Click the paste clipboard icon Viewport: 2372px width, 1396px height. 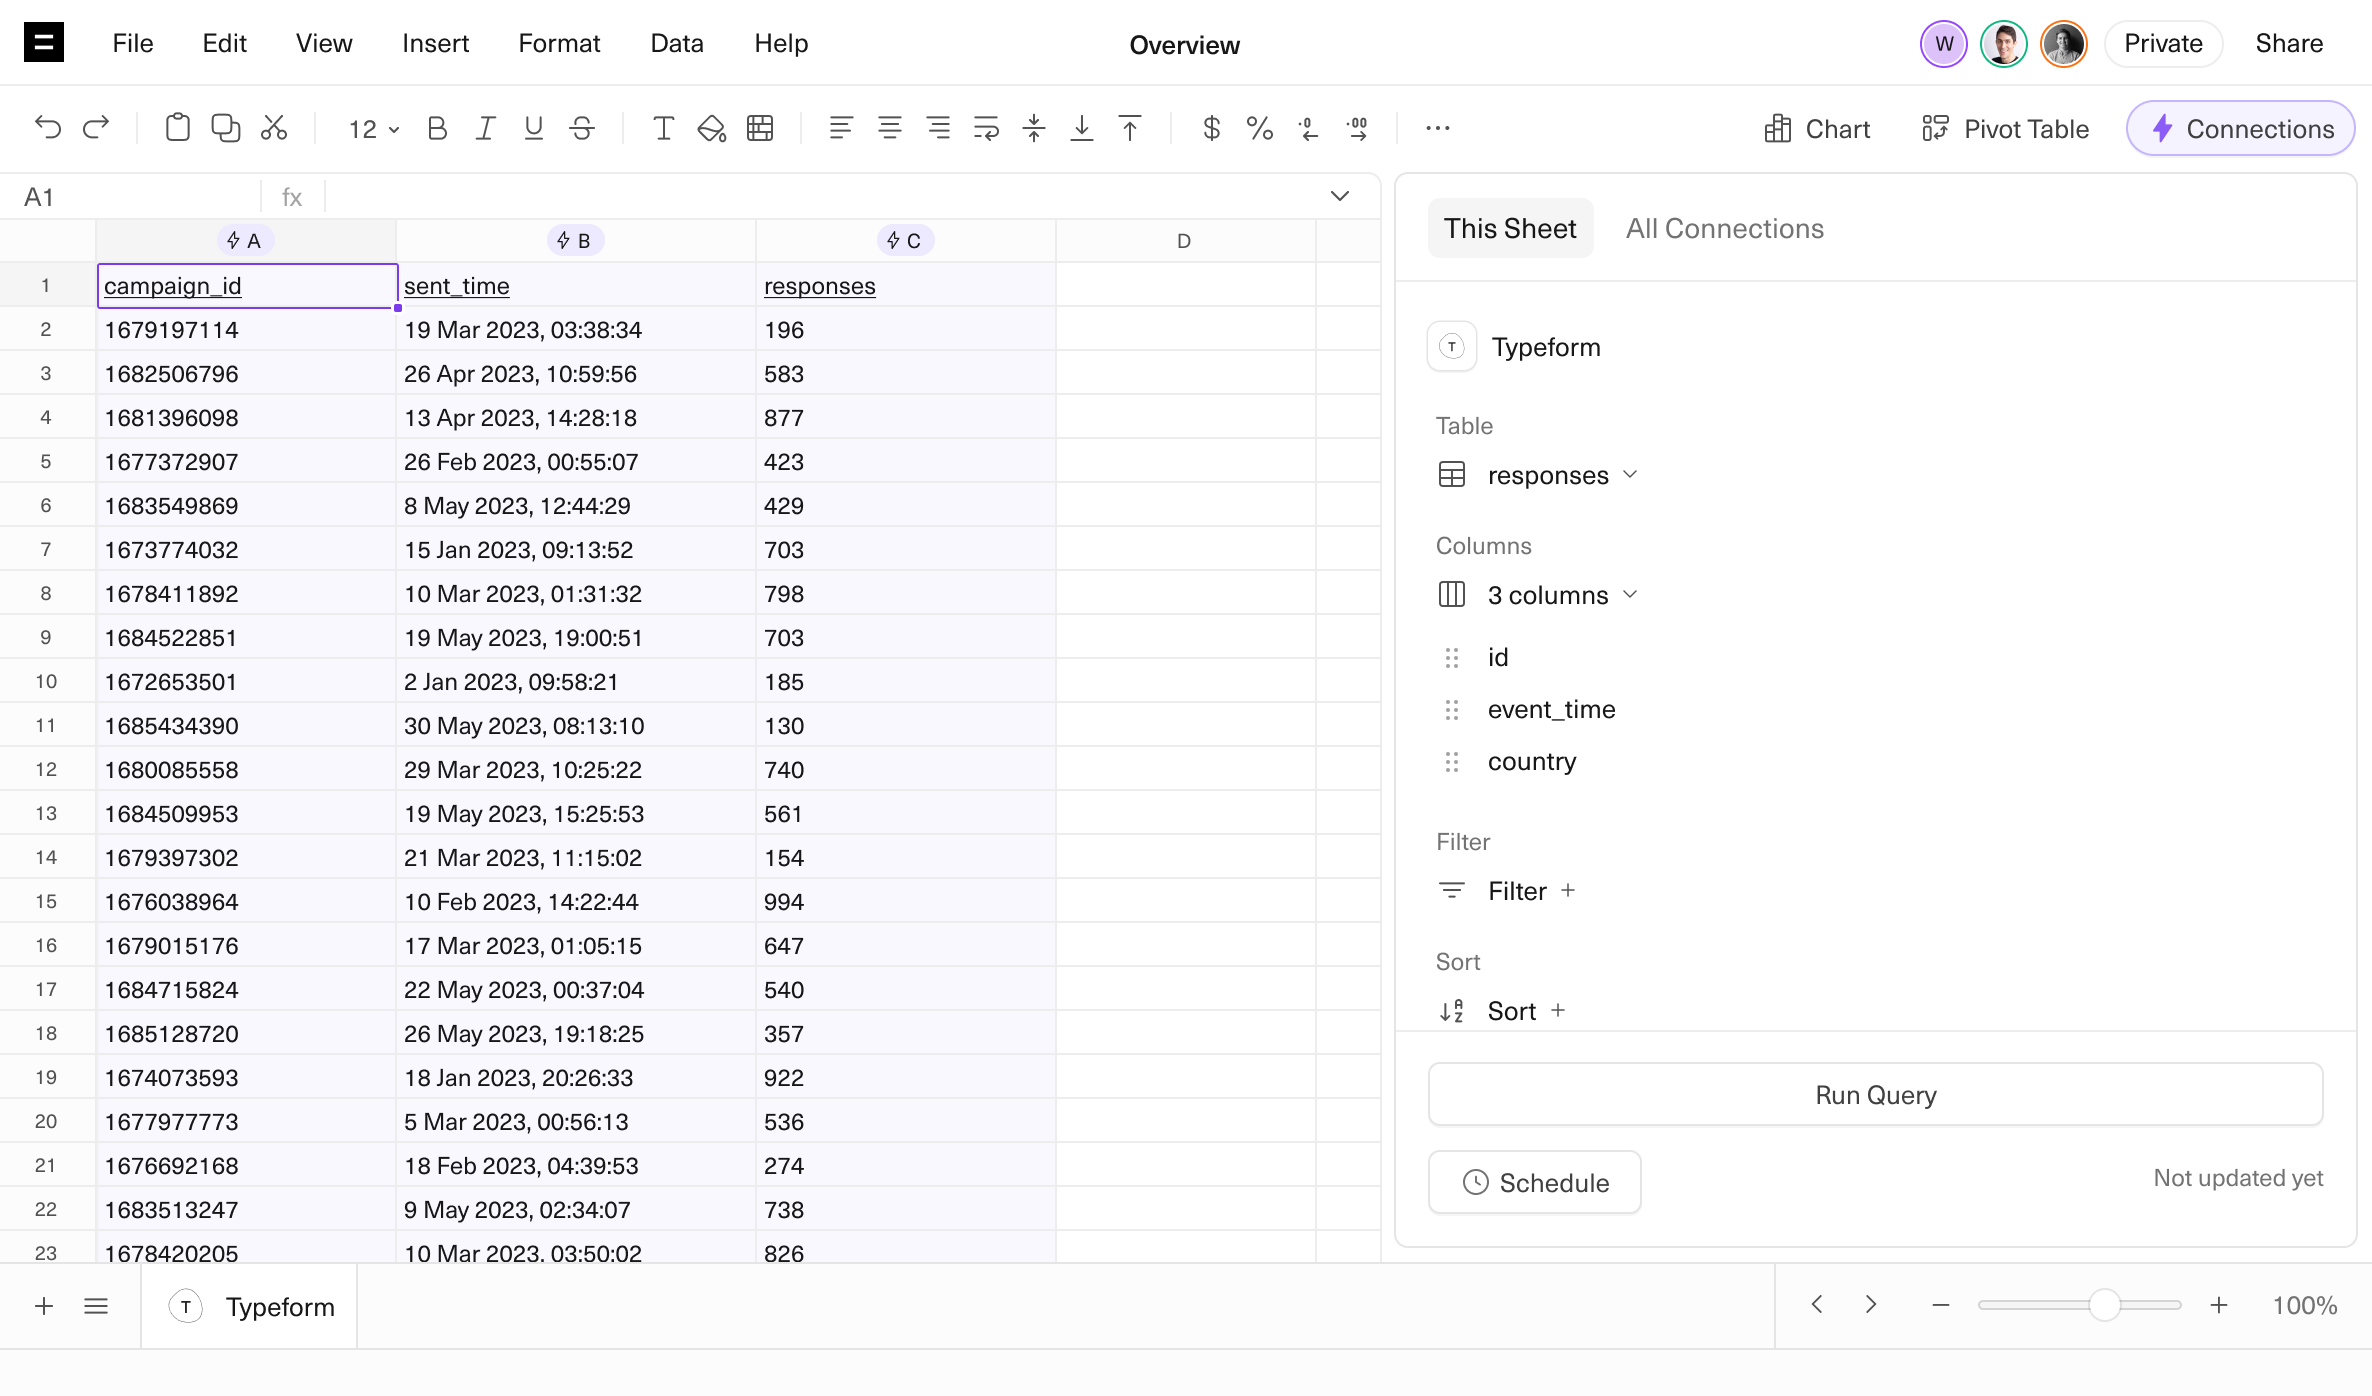(178, 128)
